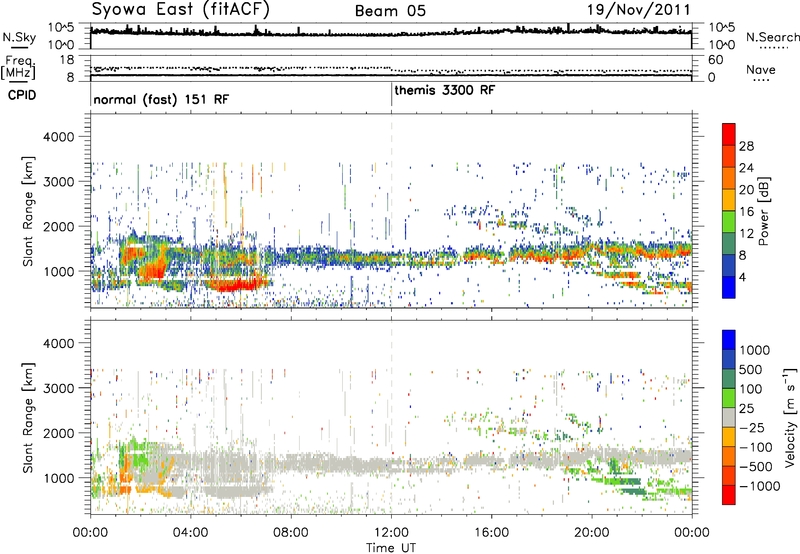Image resolution: width=800 pixels, height=554 pixels.
Task: Click the 'Power [dB]' colorbar label
Action: [x=764, y=211]
